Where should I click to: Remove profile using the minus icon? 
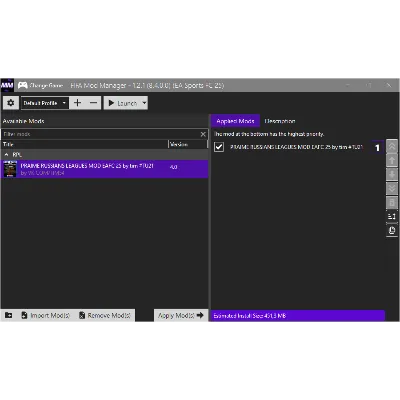pos(93,103)
